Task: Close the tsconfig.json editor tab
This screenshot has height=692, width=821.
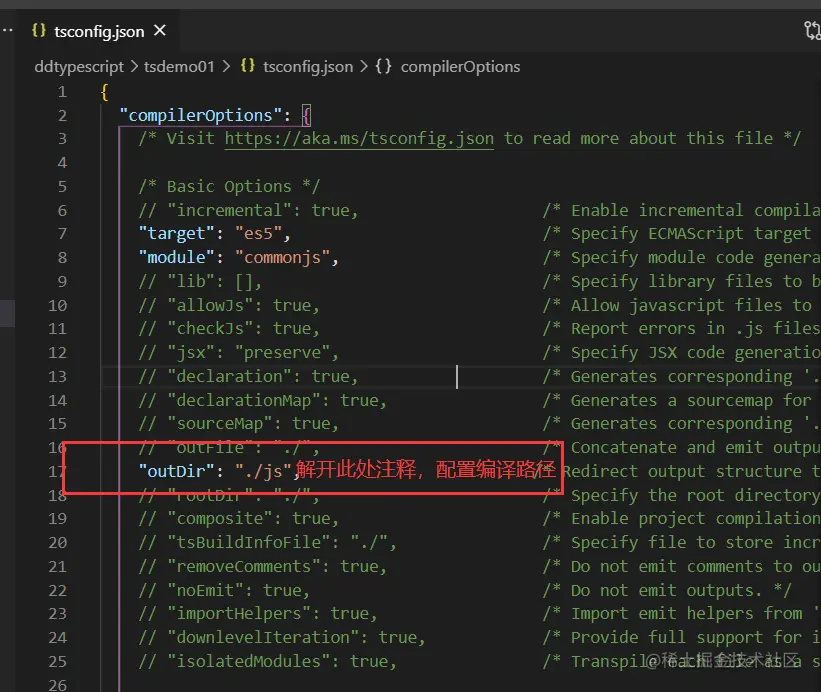Action: 160,31
